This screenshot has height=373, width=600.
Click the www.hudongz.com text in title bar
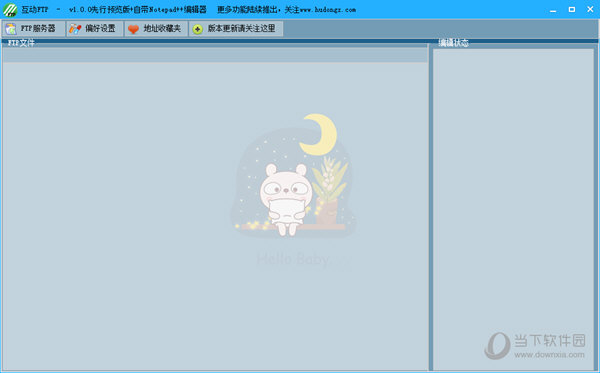click(x=328, y=10)
